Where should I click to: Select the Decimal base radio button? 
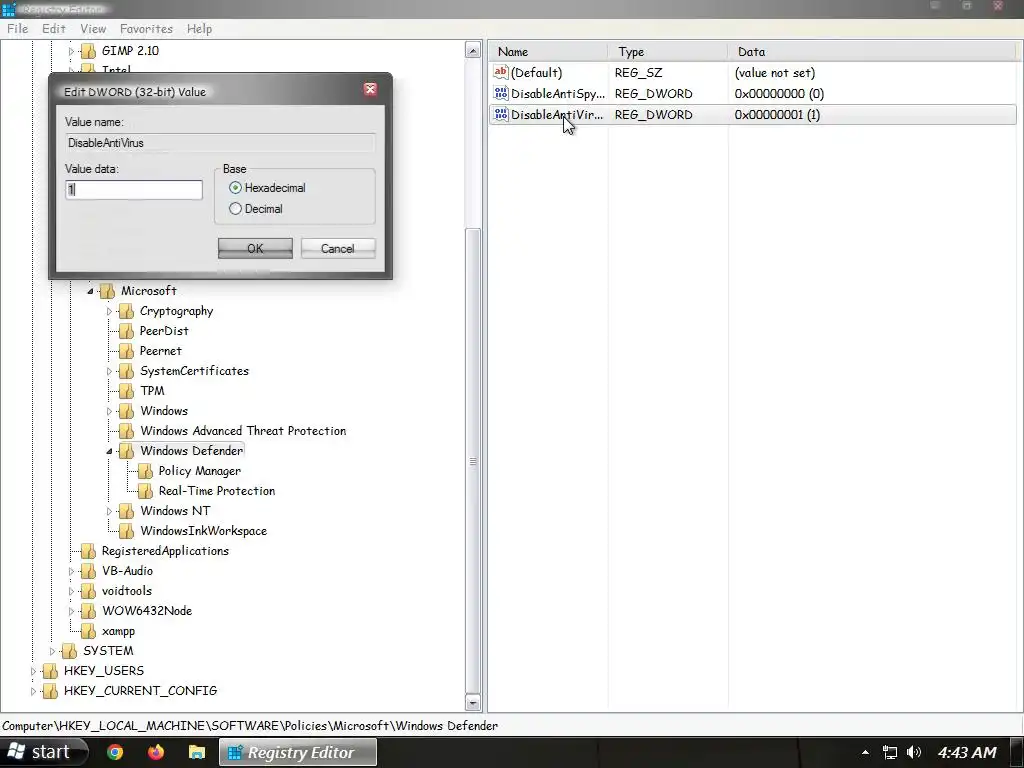[x=235, y=209]
